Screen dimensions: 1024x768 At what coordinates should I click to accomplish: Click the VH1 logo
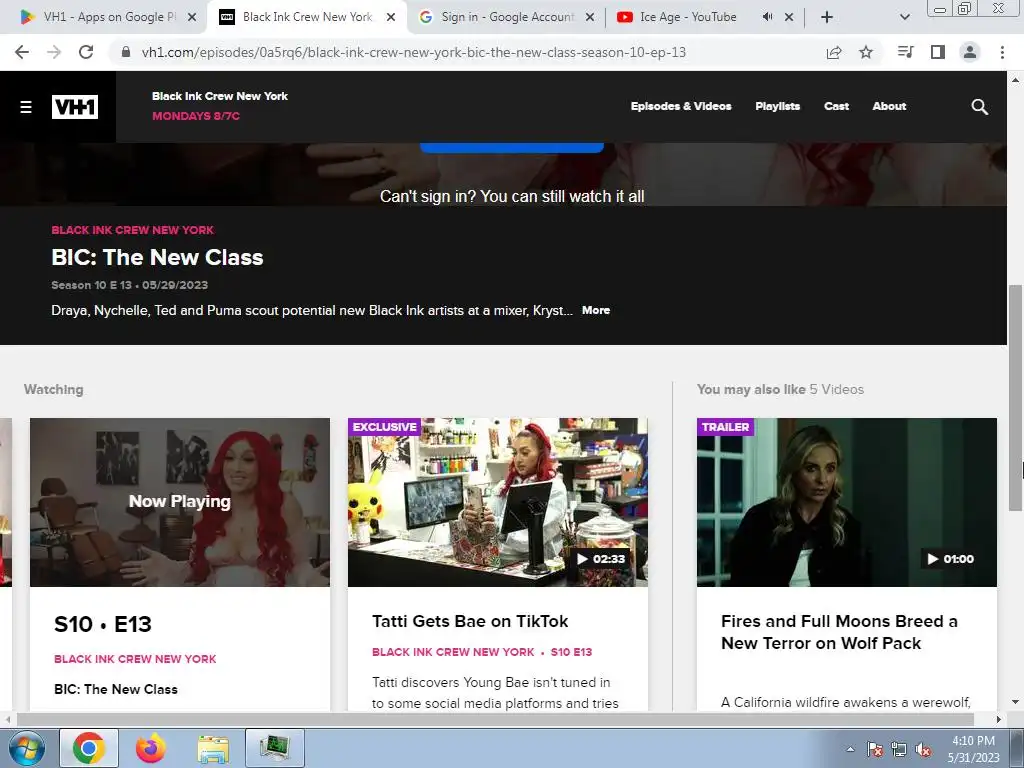coord(75,106)
